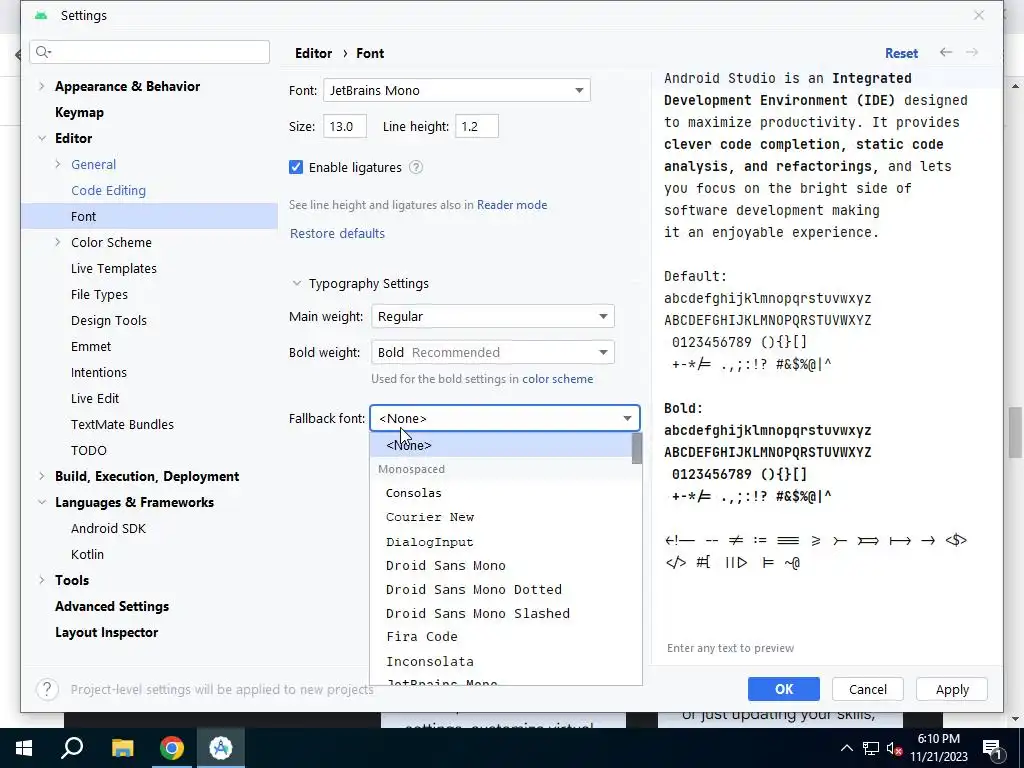1024x768 pixels.
Task: Select Emmet in the tree
Action: 91,346
